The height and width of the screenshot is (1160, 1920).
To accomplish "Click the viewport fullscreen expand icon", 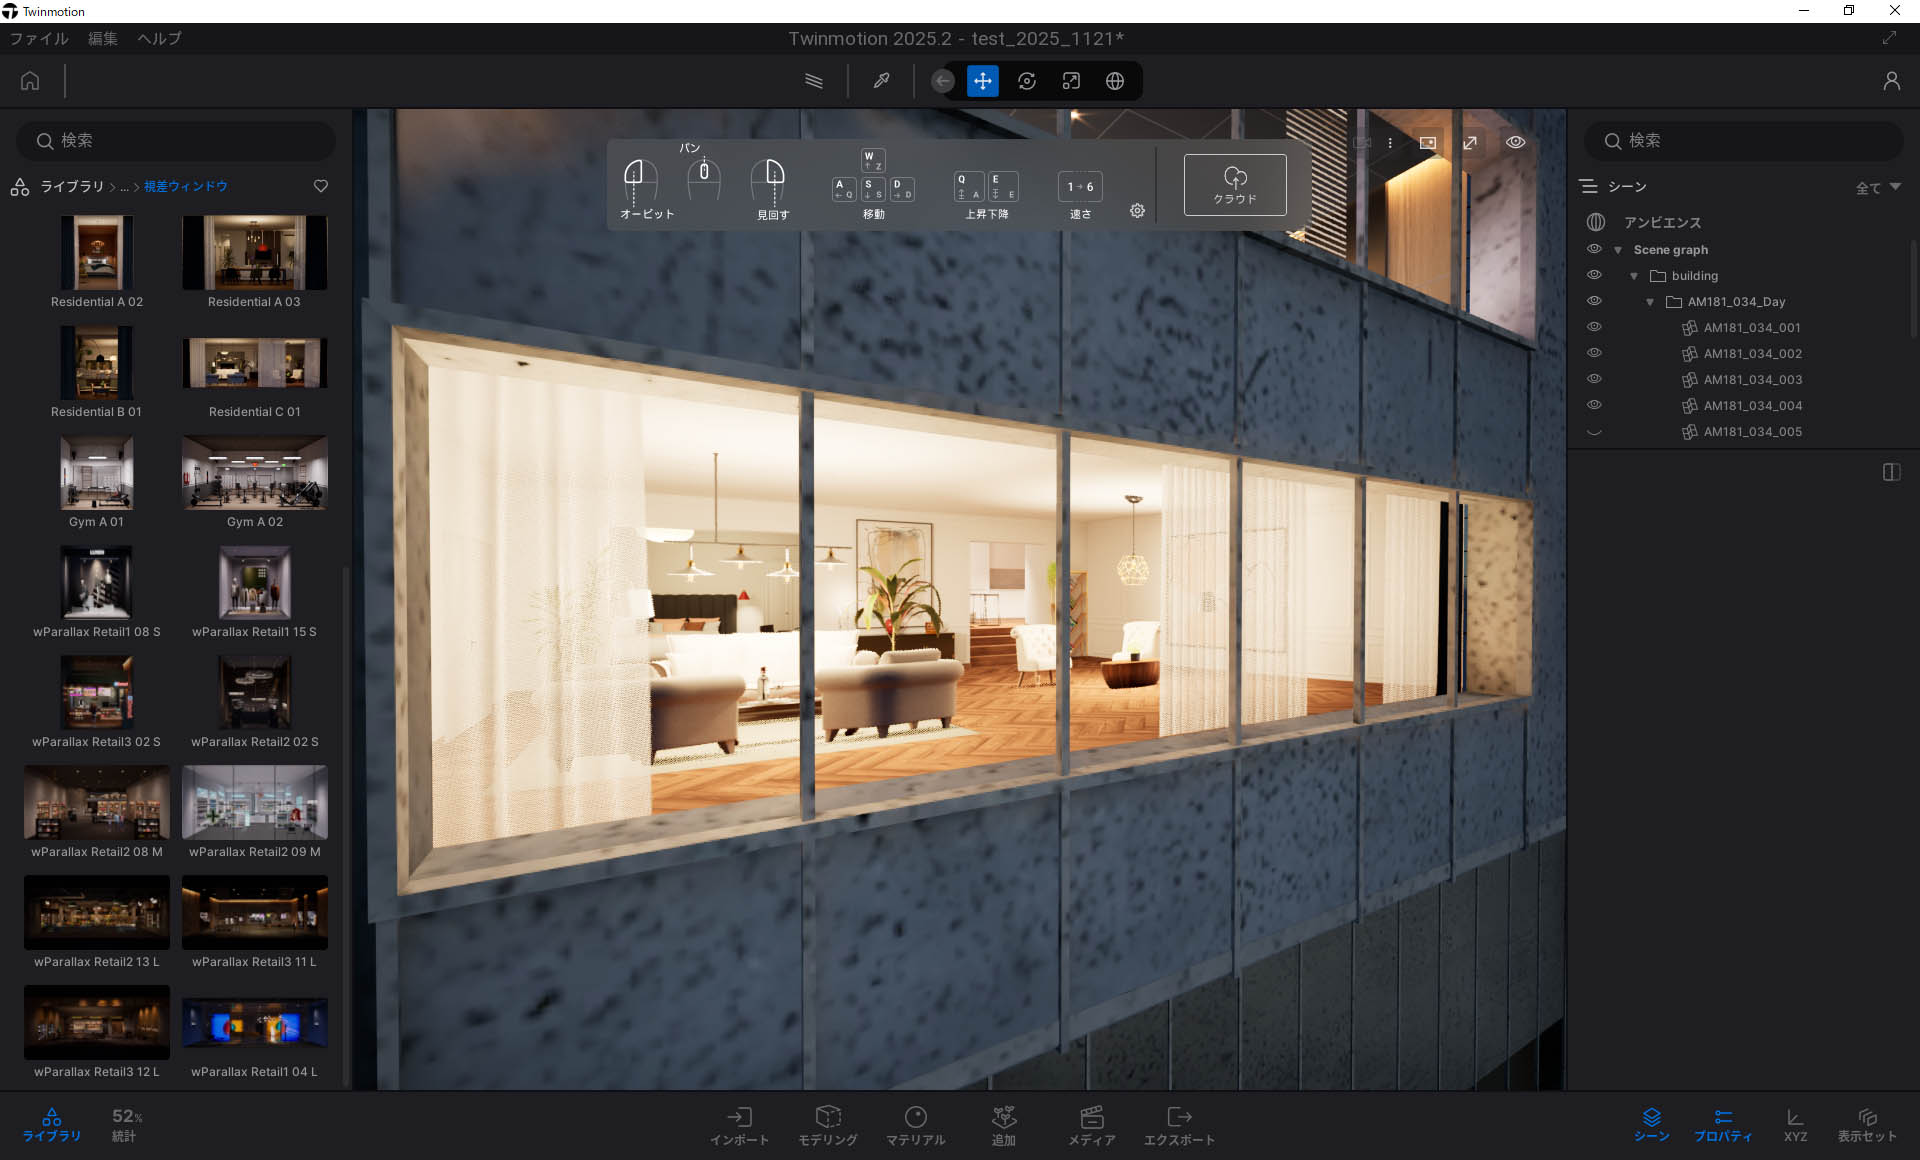I will point(1470,143).
